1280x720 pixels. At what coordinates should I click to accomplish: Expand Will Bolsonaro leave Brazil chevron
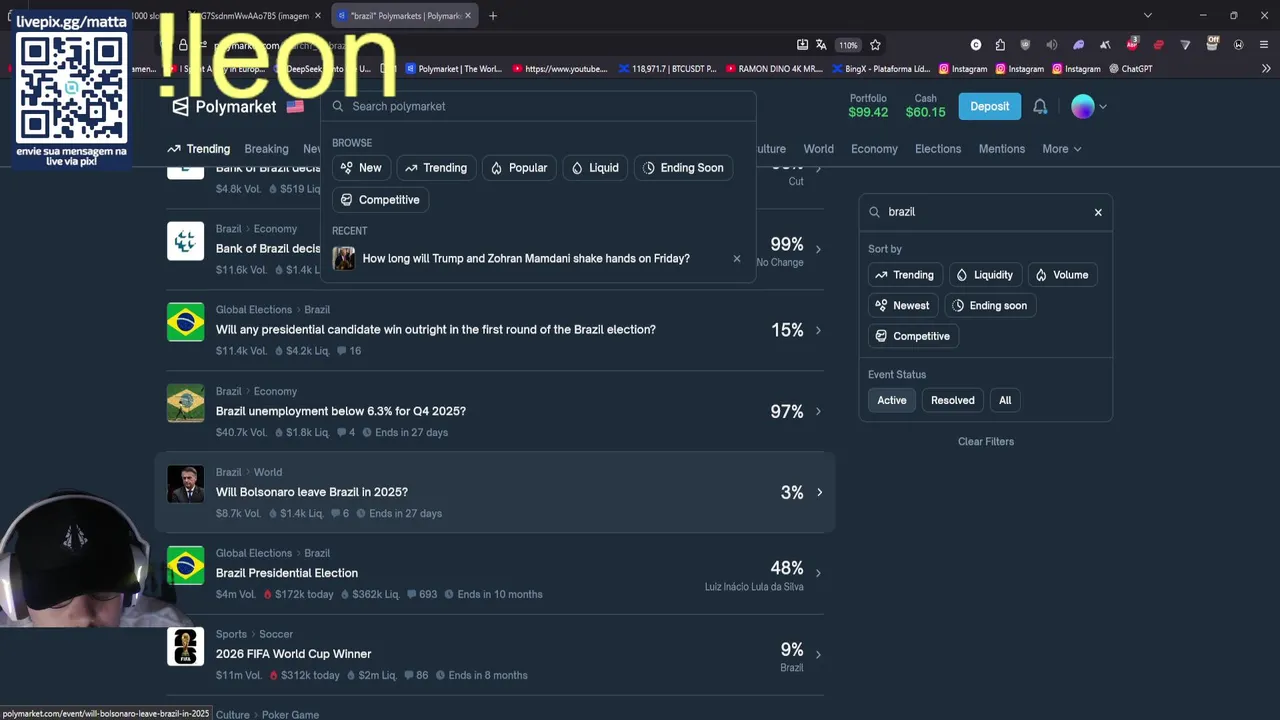[819, 492]
